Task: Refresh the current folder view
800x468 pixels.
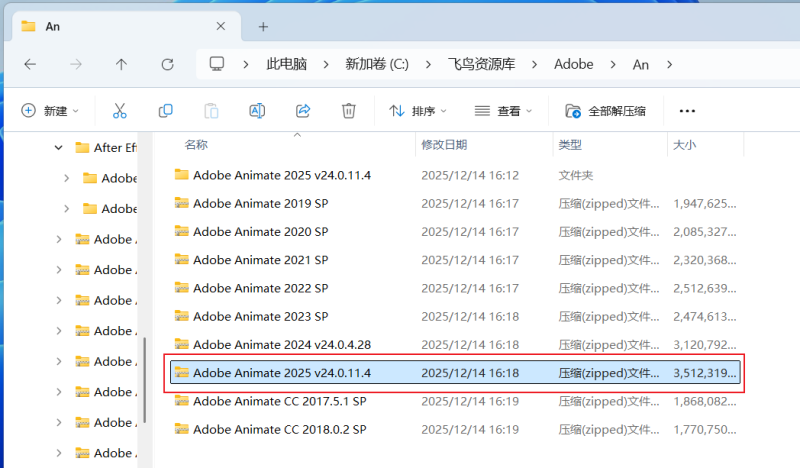Action: pos(167,64)
